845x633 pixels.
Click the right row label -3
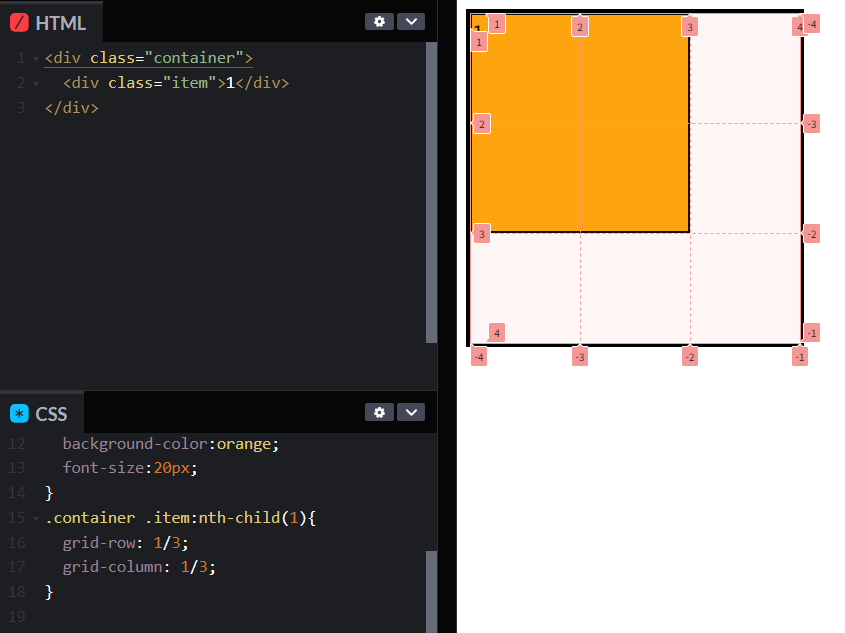(812, 124)
